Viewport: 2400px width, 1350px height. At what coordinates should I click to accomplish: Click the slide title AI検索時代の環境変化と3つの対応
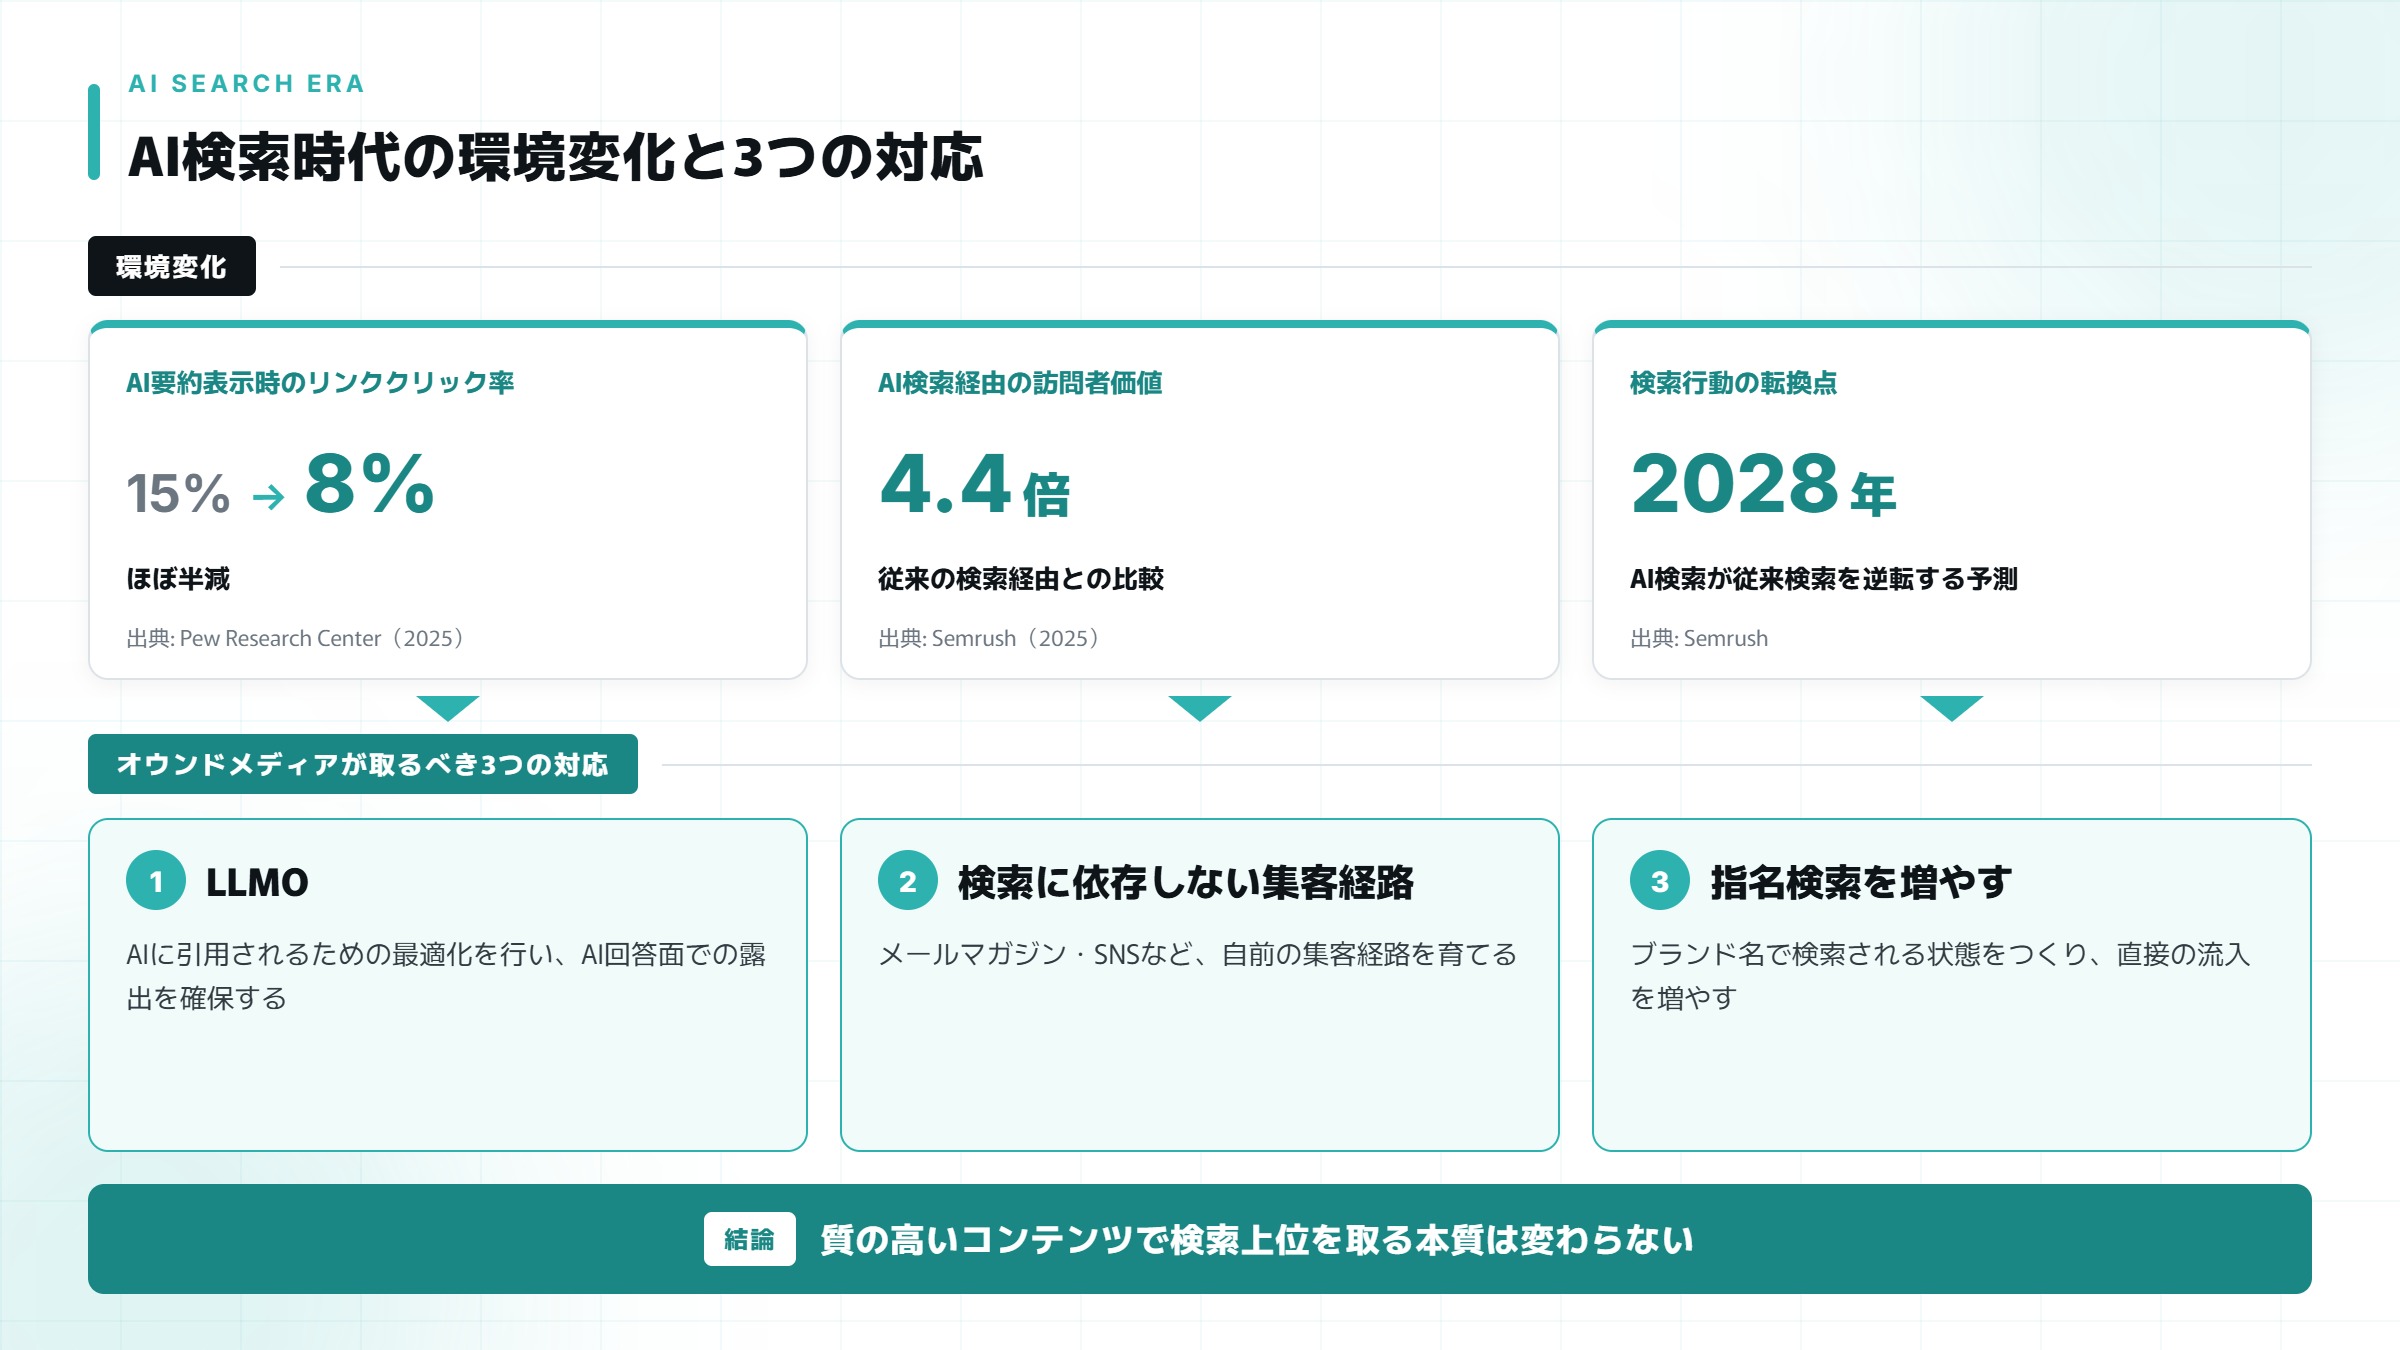556,157
